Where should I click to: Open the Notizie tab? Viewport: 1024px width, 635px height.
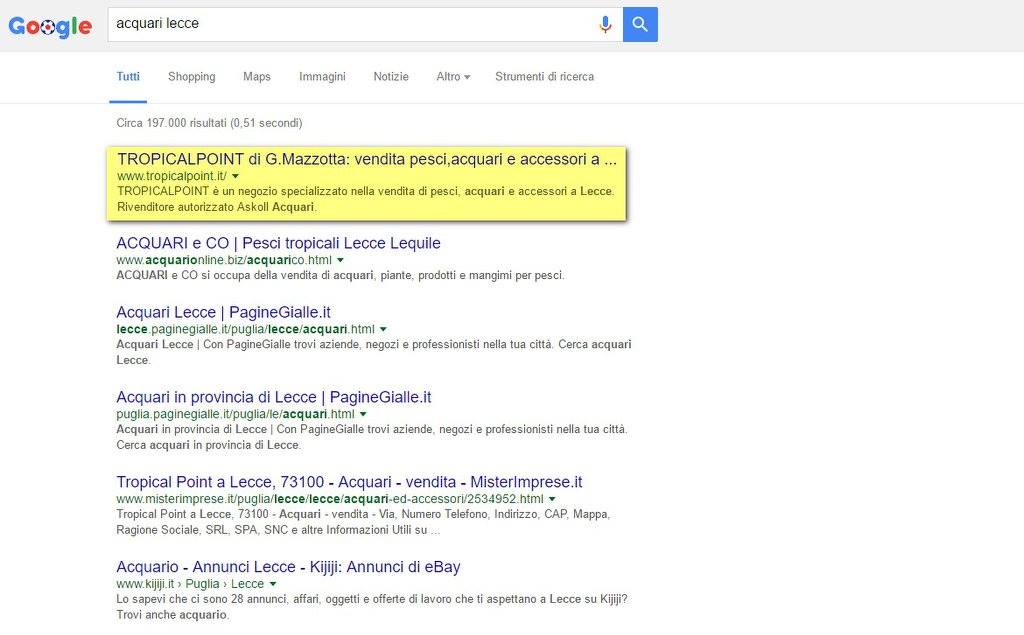[x=391, y=76]
